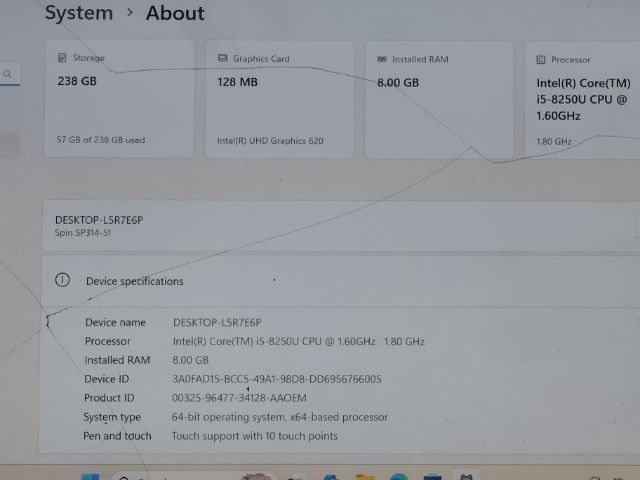The image size is (640, 480).
Task: Click the DESKTOP-L5R7E6P heading in the device card
Action: pyautogui.click(x=99, y=220)
